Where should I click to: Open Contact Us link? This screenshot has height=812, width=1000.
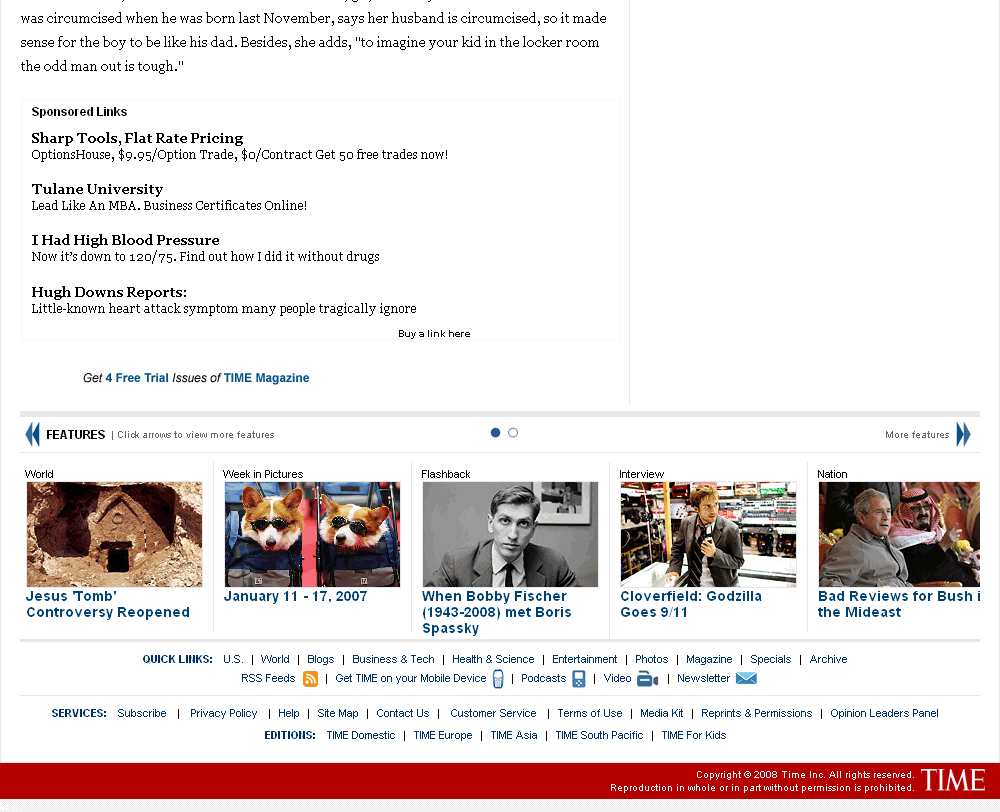(402, 713)
